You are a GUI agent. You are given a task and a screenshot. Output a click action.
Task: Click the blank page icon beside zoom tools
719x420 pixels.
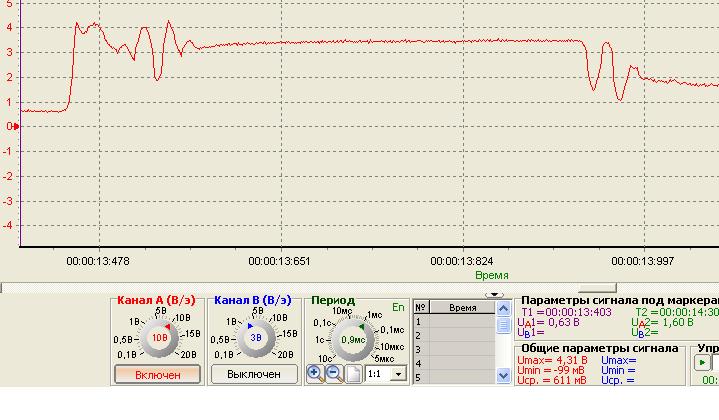click(x=354, y=374)
